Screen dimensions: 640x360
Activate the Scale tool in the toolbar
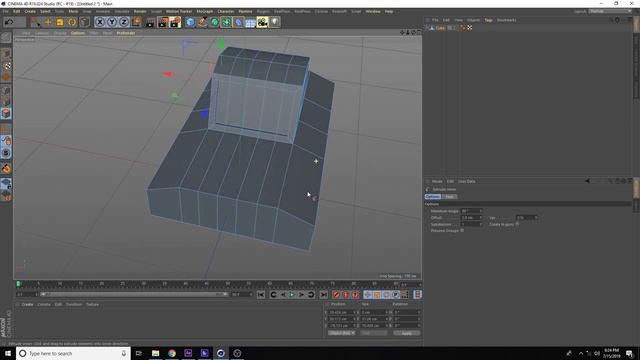(60, 22)
